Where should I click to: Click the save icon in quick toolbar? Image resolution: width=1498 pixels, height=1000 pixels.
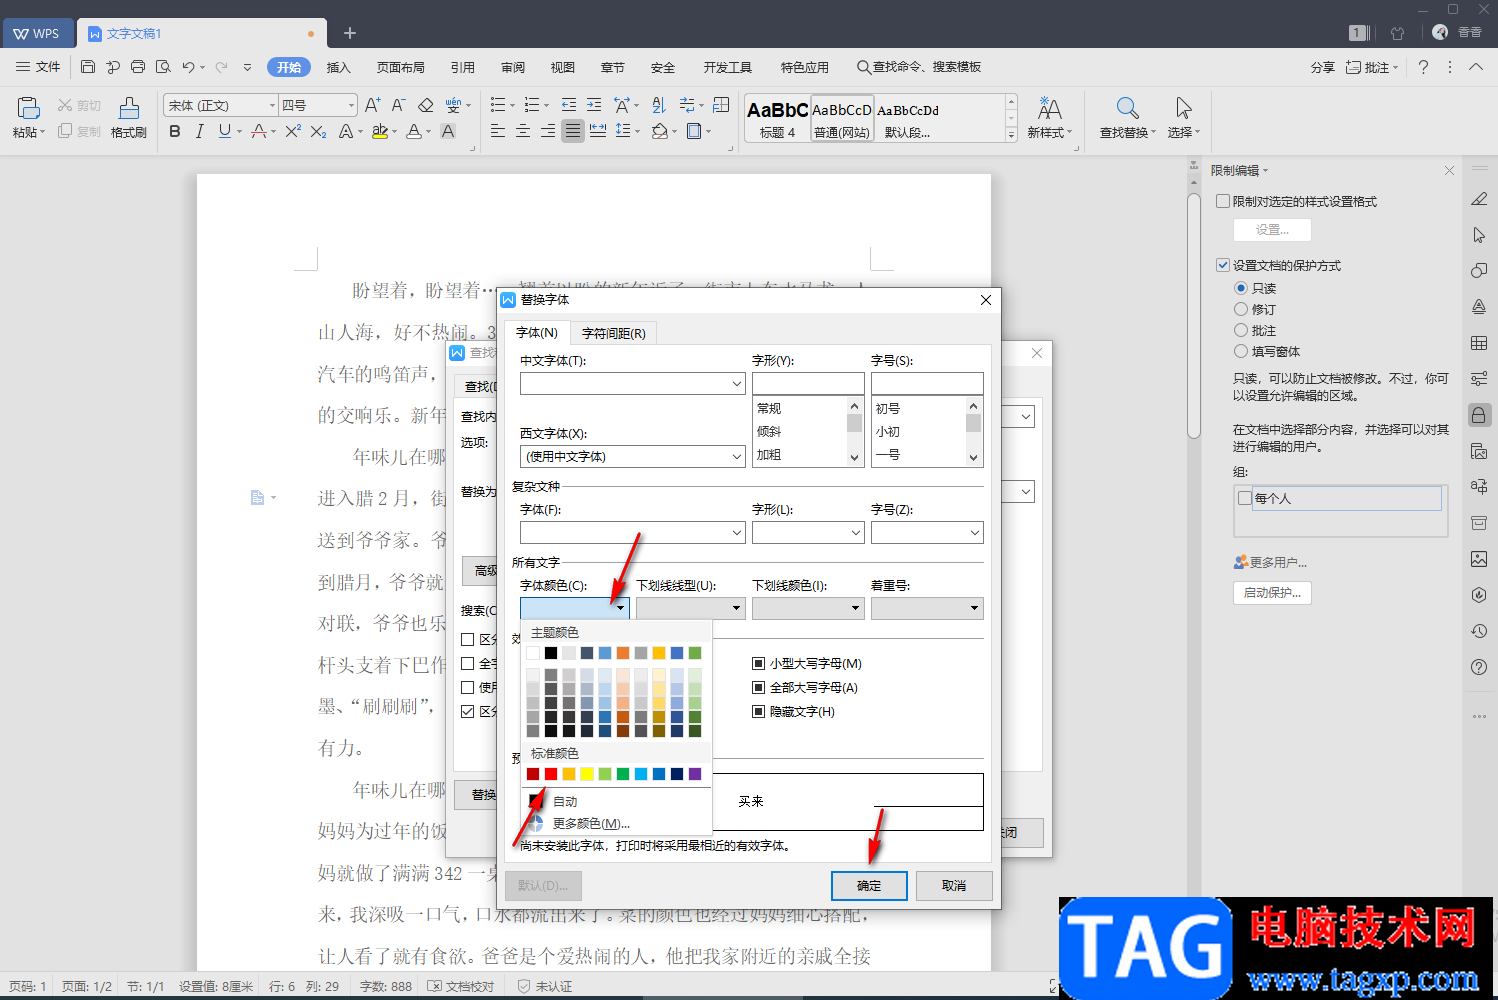coord(88,67)
